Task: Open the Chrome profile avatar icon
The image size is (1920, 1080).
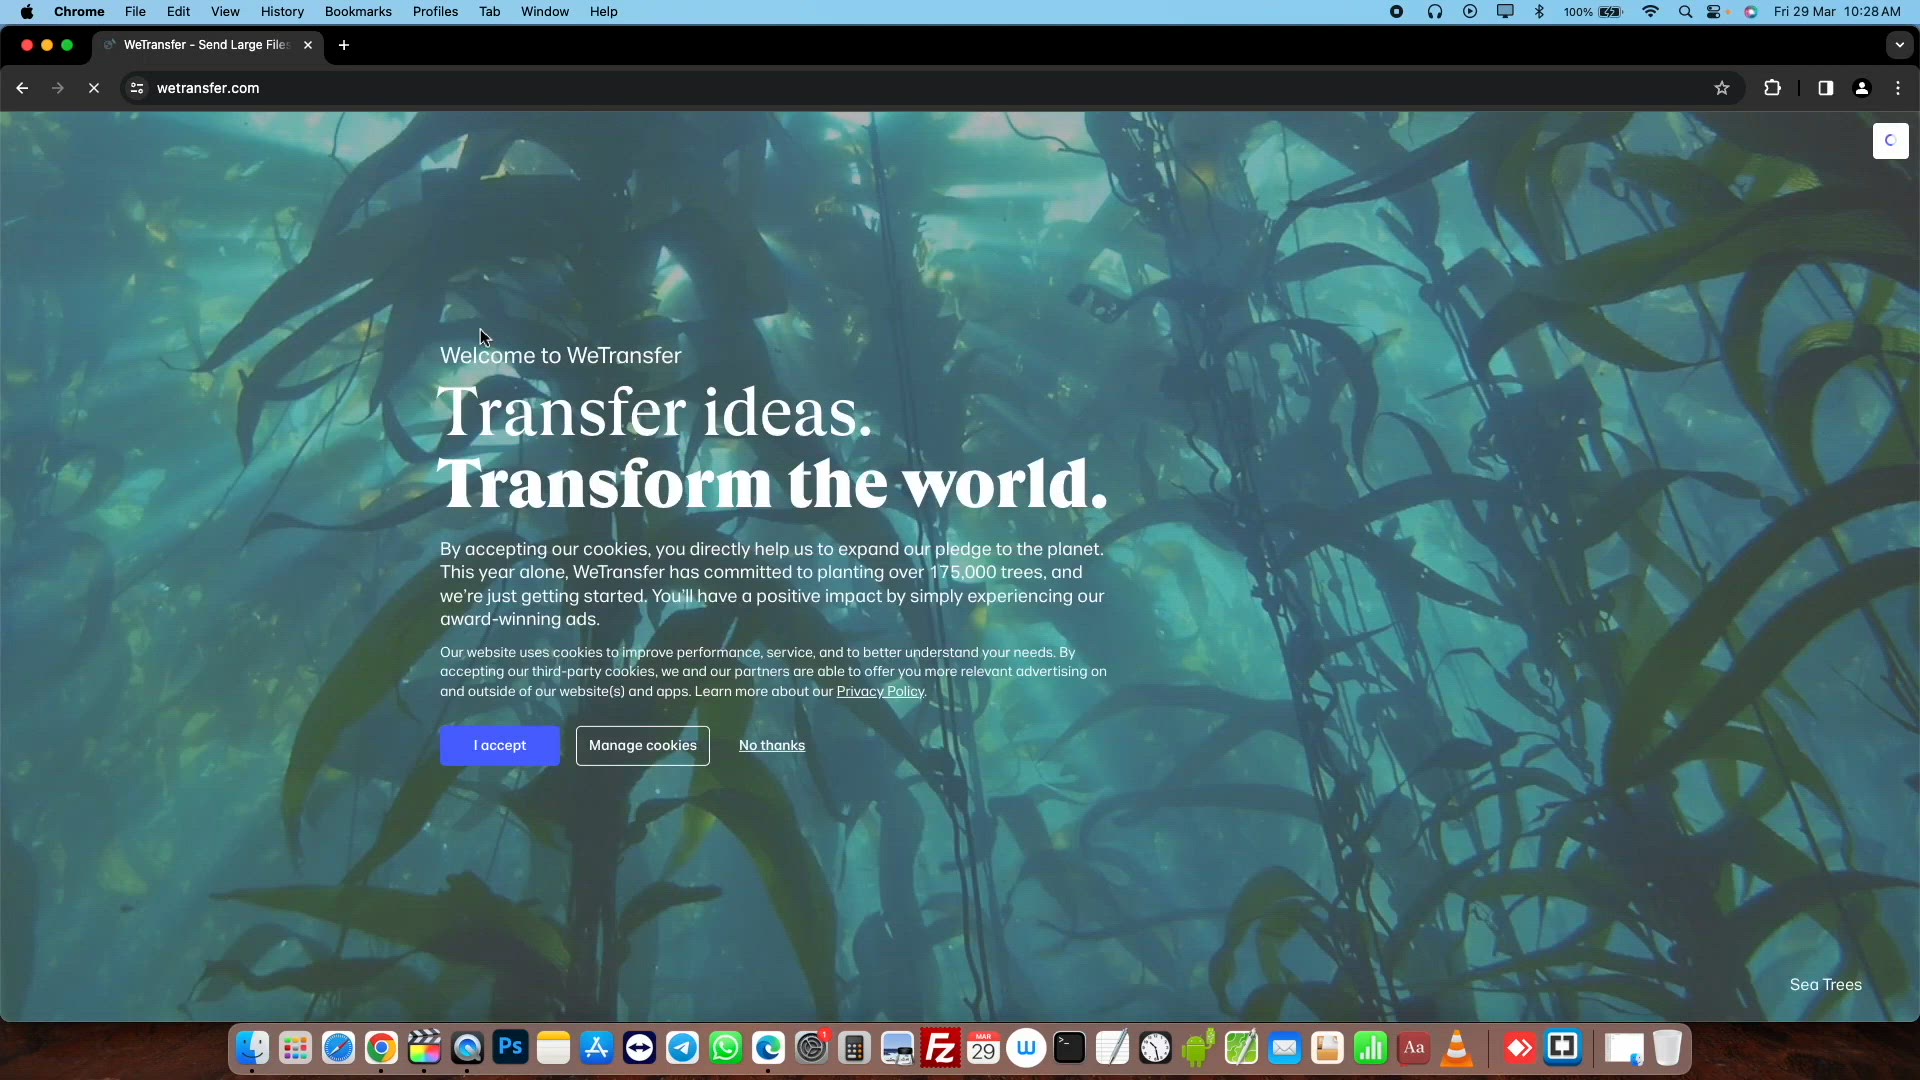Action: (1861, 88)
